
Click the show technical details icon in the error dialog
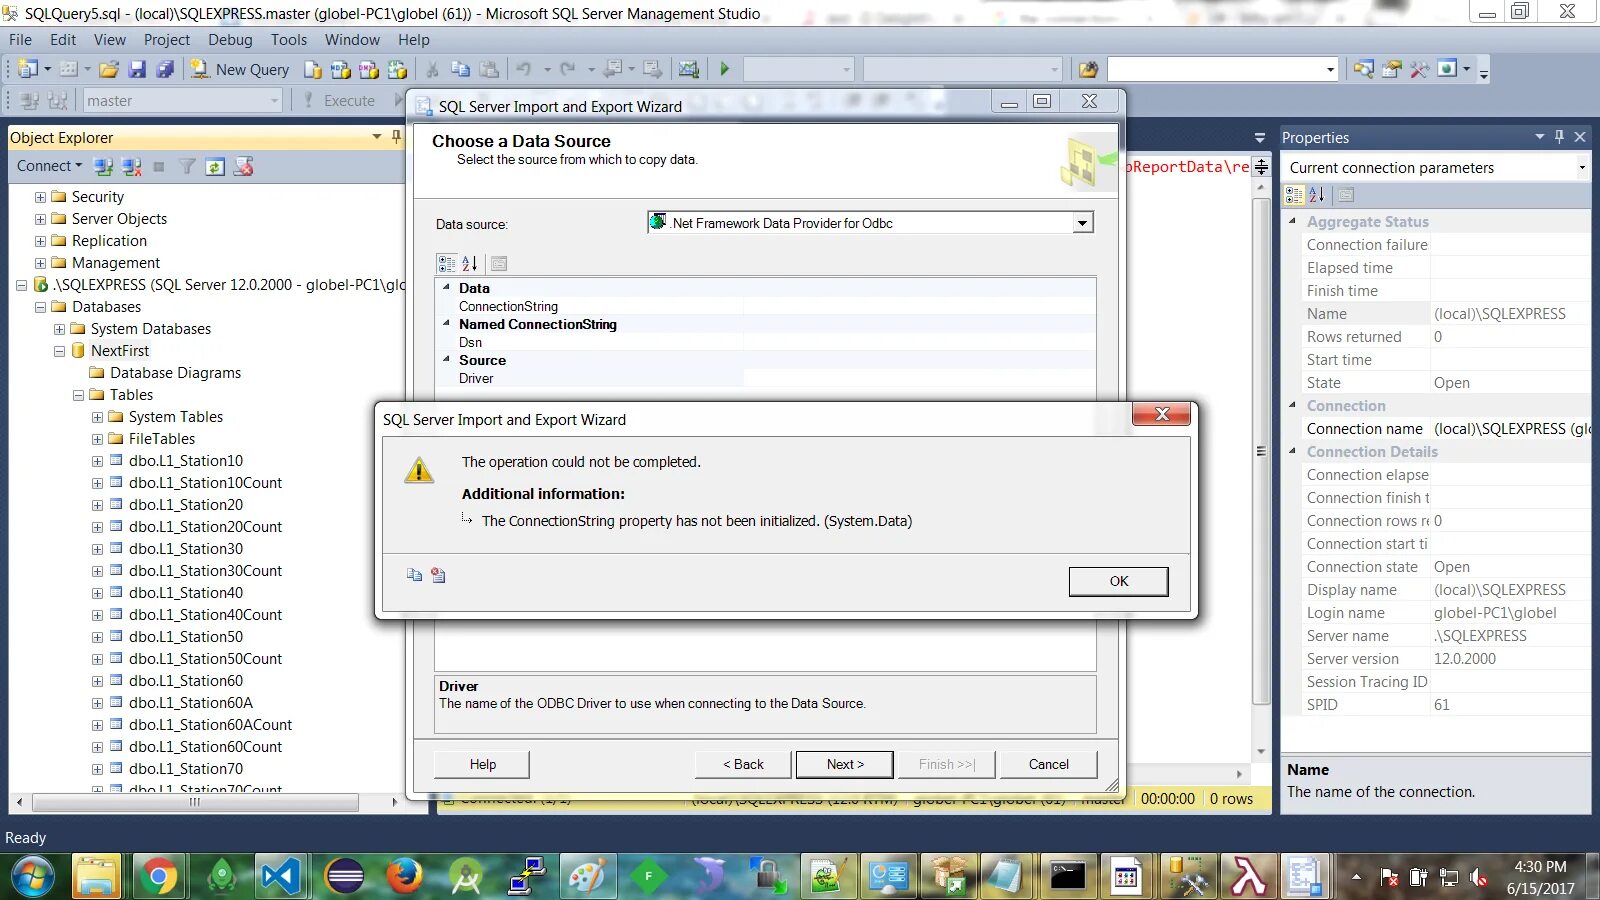pos(438,575)
